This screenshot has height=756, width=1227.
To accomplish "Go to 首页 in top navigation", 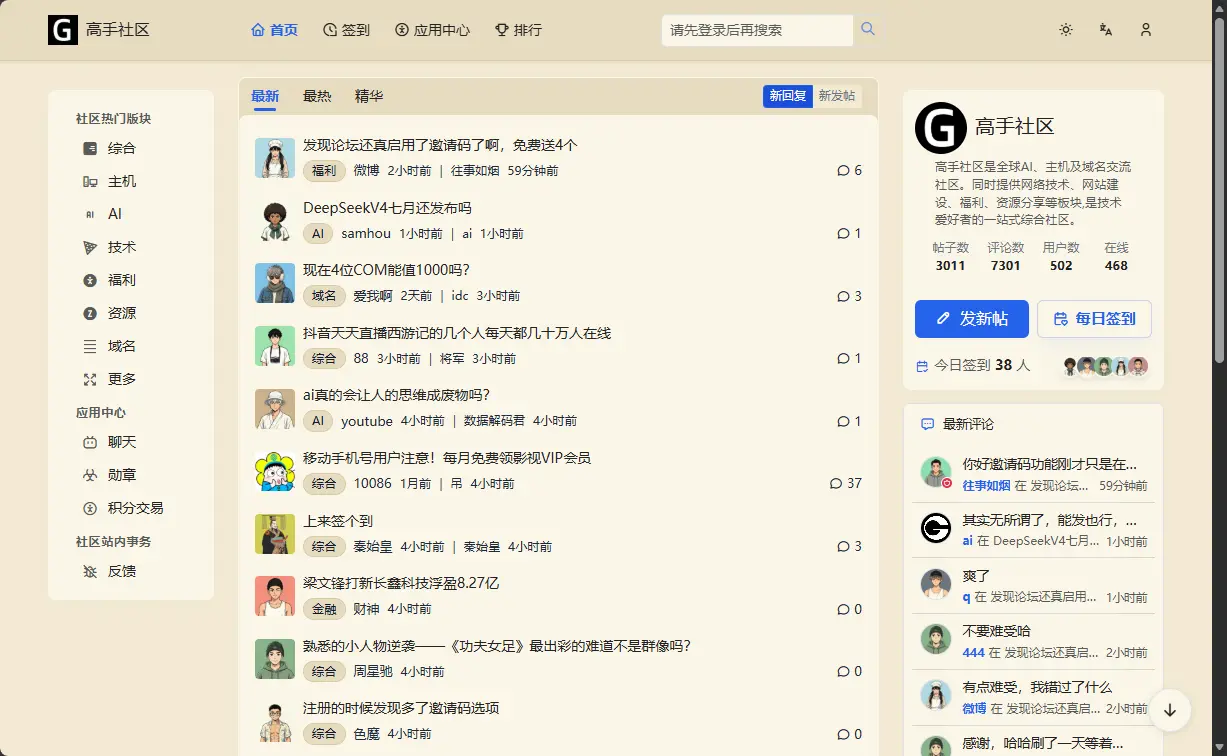I will pyautogui.click(x=274, y=30).
